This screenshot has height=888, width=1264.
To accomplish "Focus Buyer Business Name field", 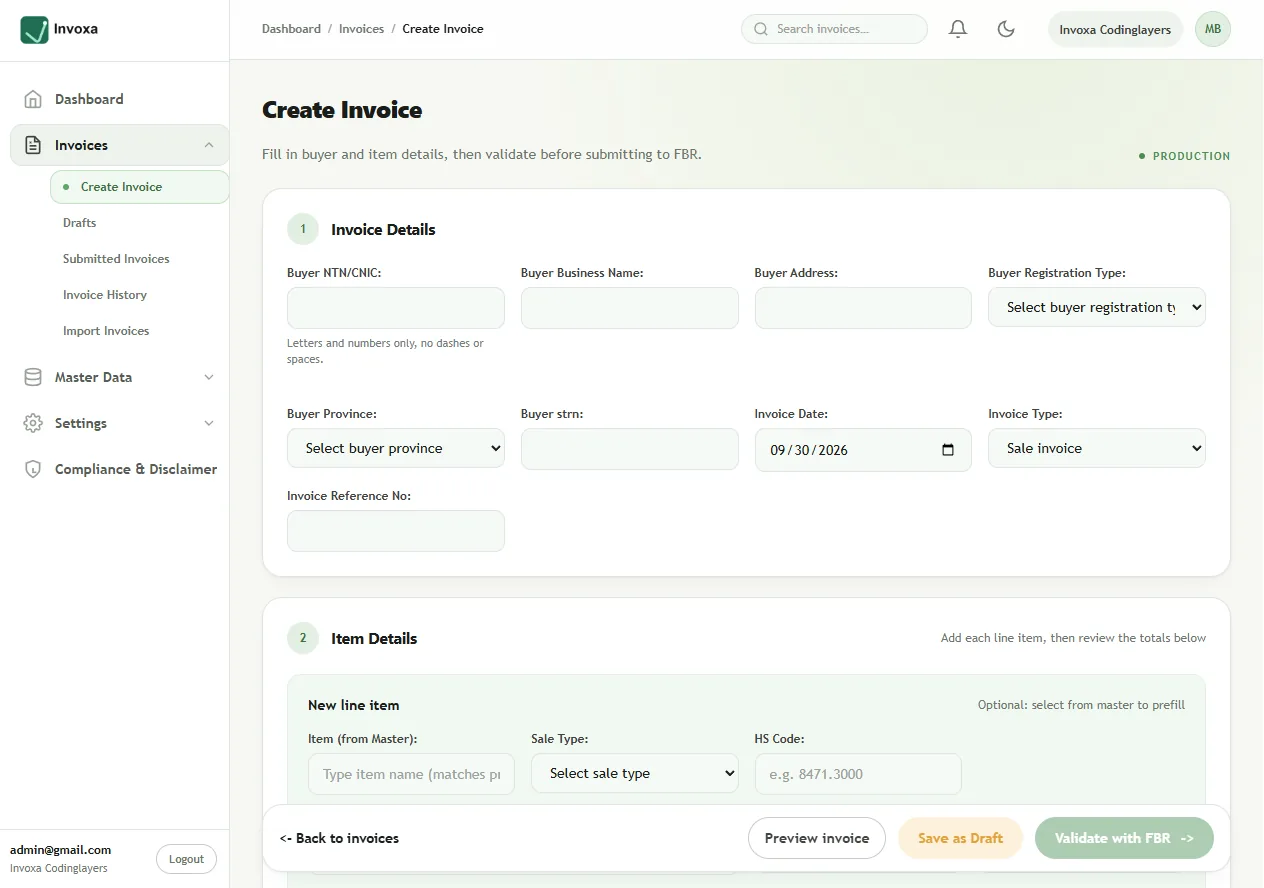I will [x=630, y=308].
